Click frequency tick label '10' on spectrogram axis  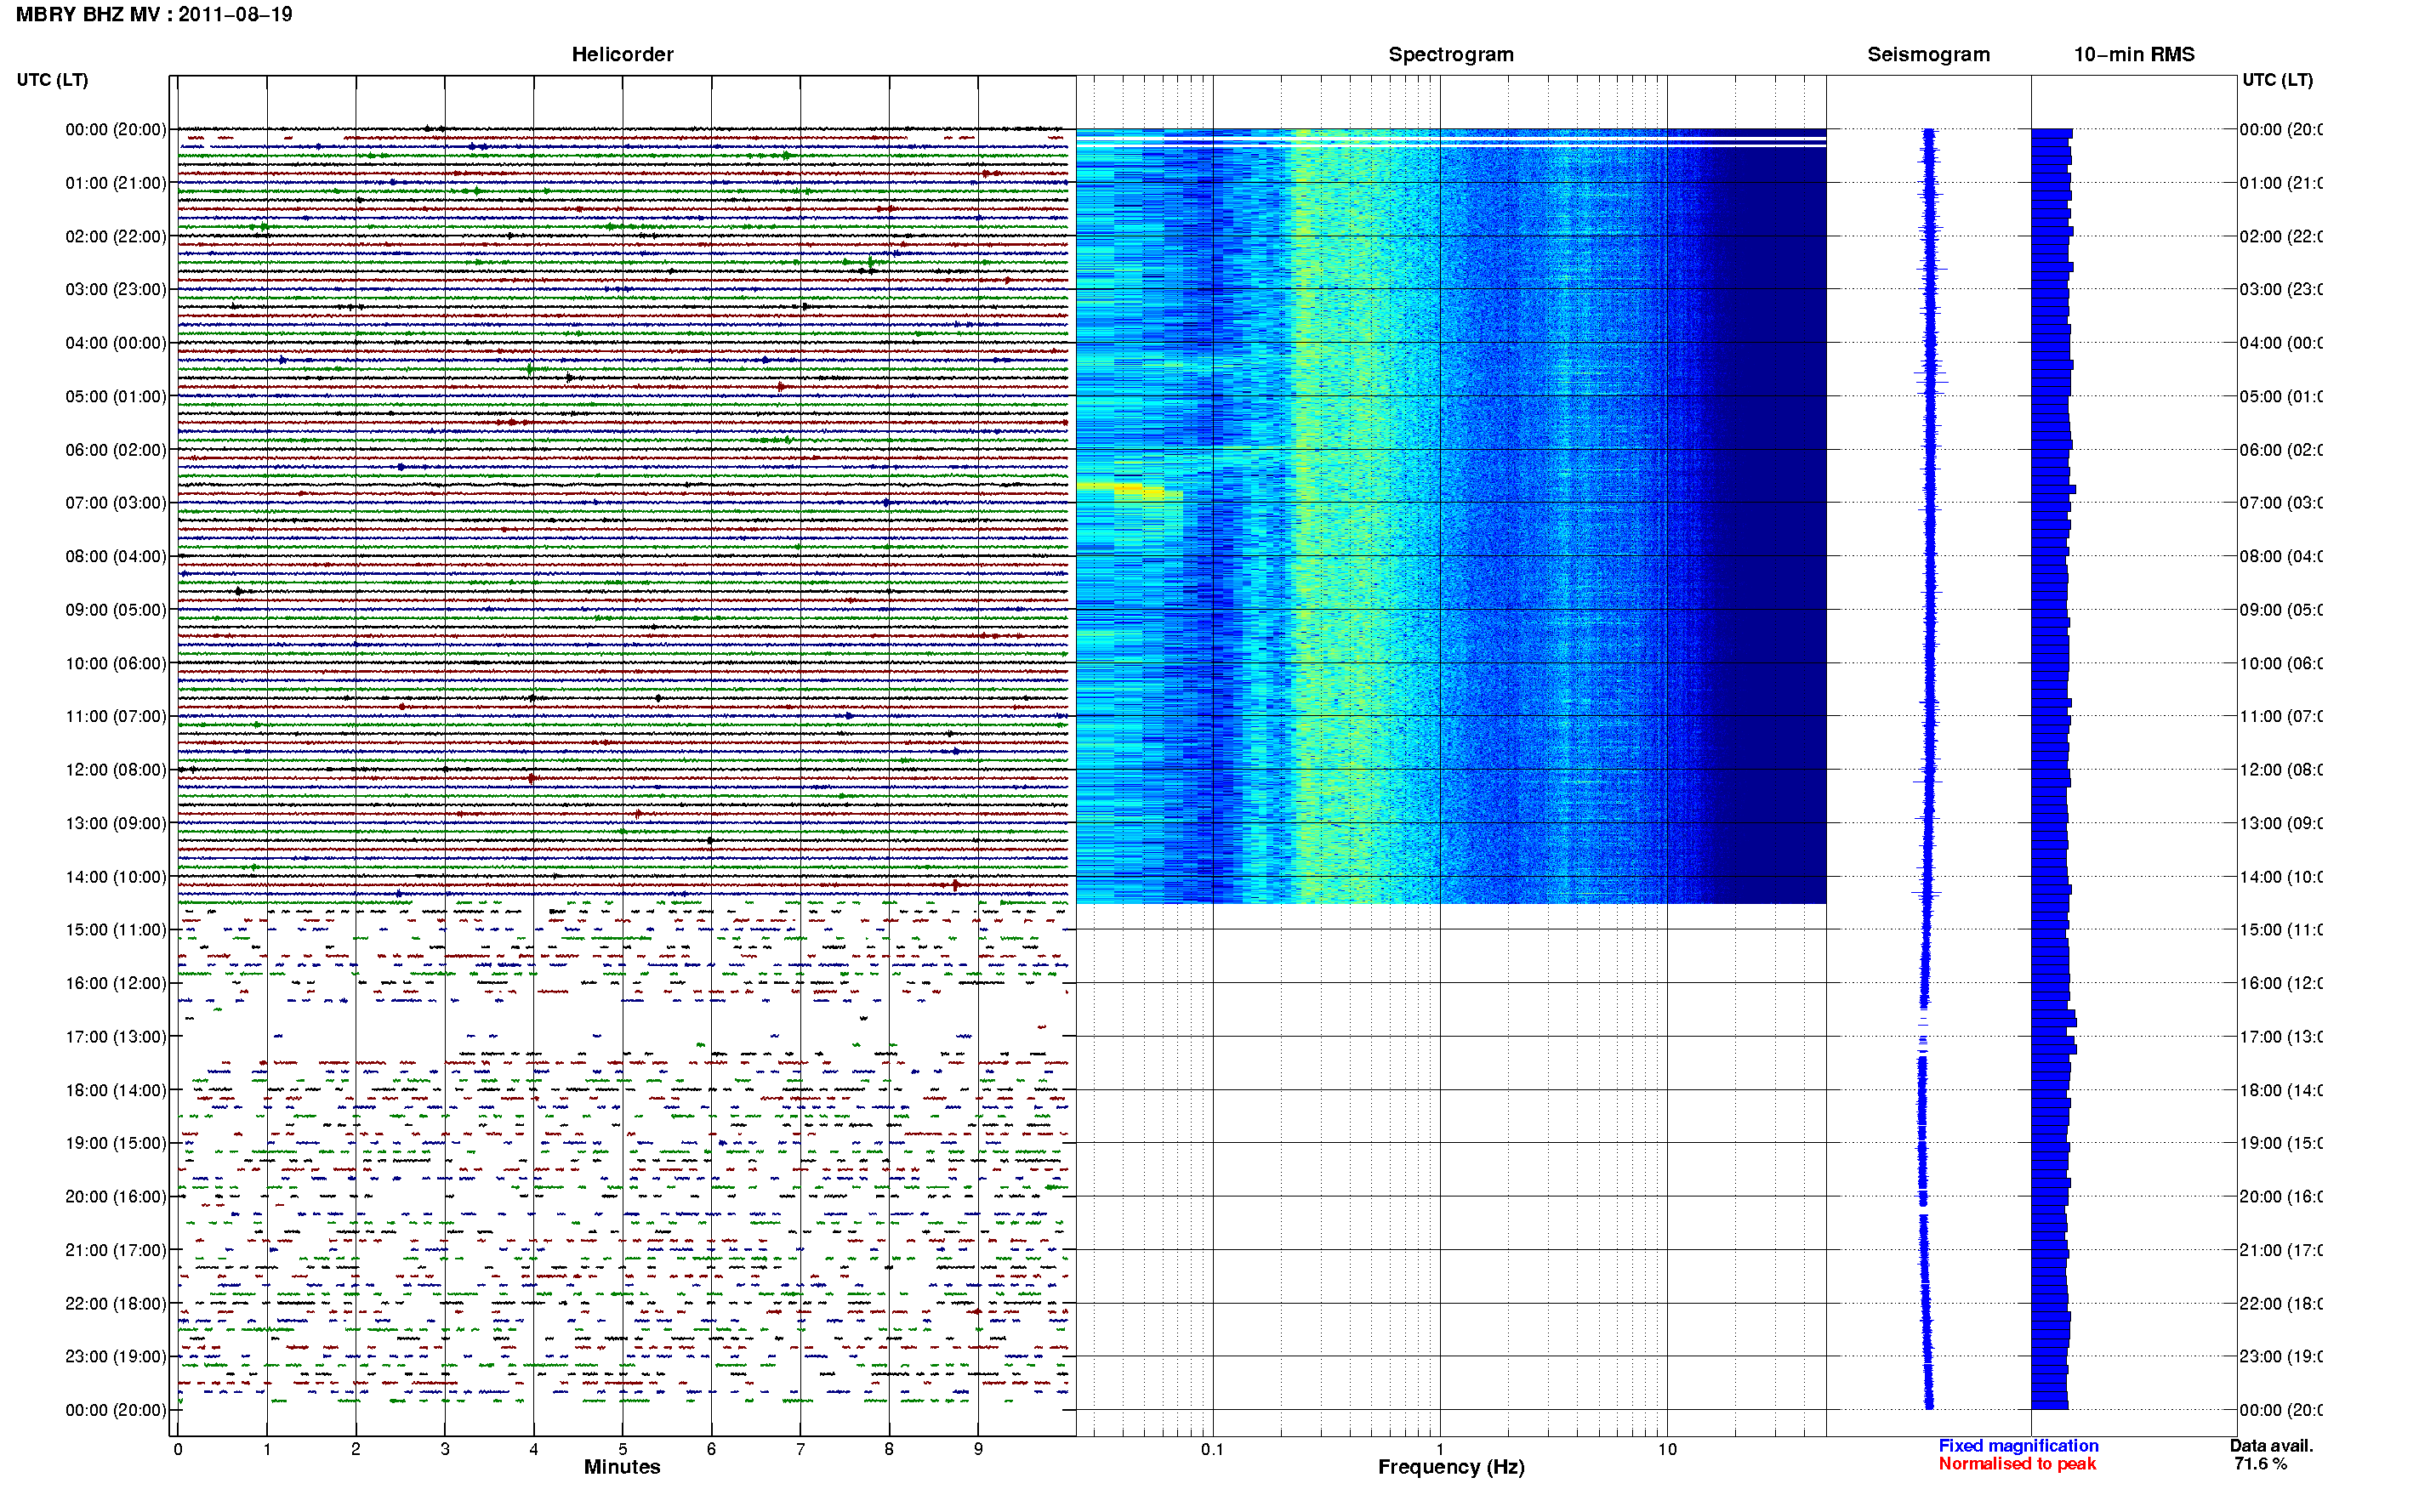[1667, 1449]
